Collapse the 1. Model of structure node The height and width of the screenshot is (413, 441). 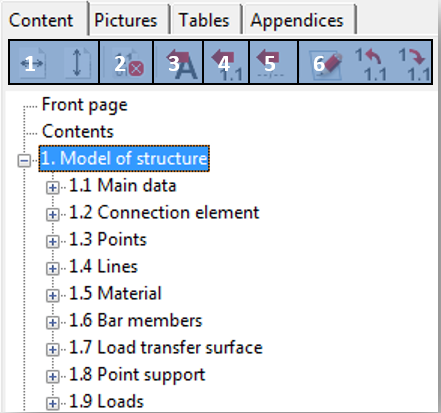tap(24, 161)
